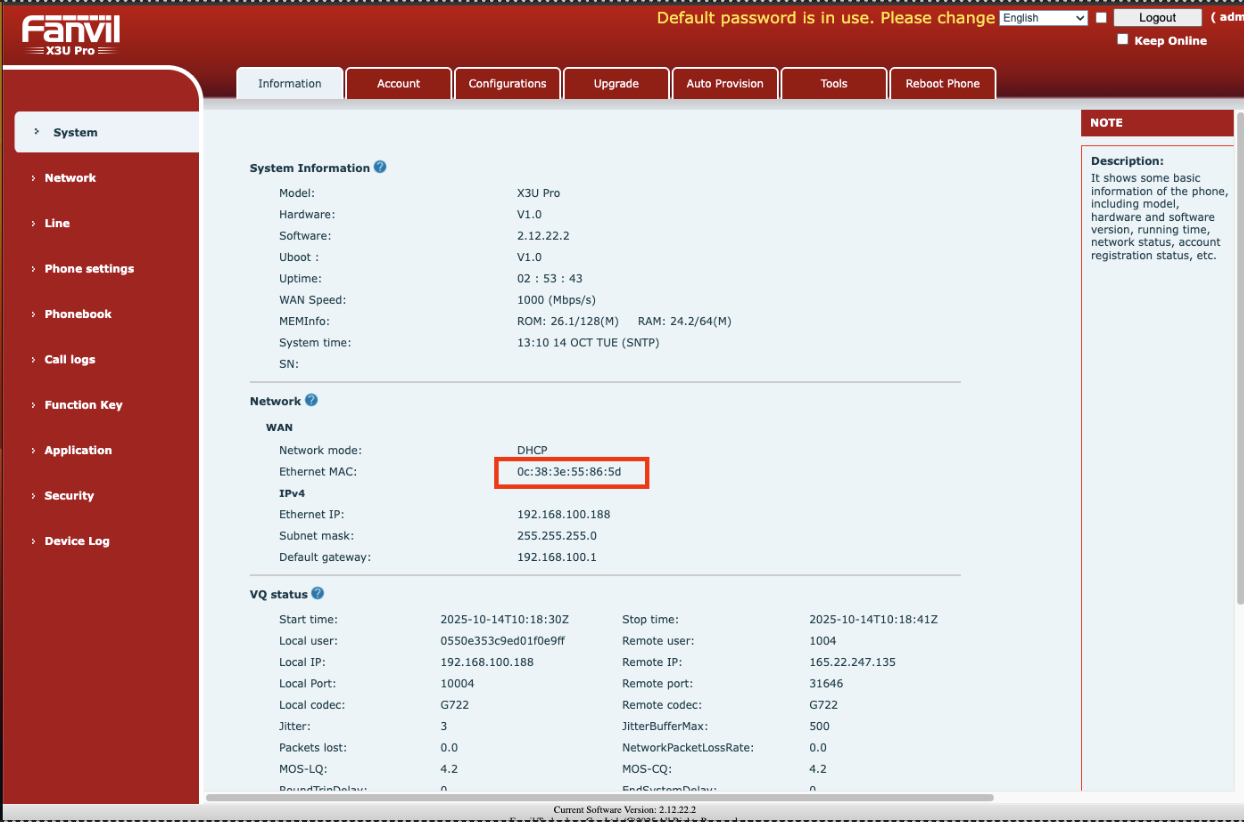
Task: Open the VQ status help icon
Action: 317,593
